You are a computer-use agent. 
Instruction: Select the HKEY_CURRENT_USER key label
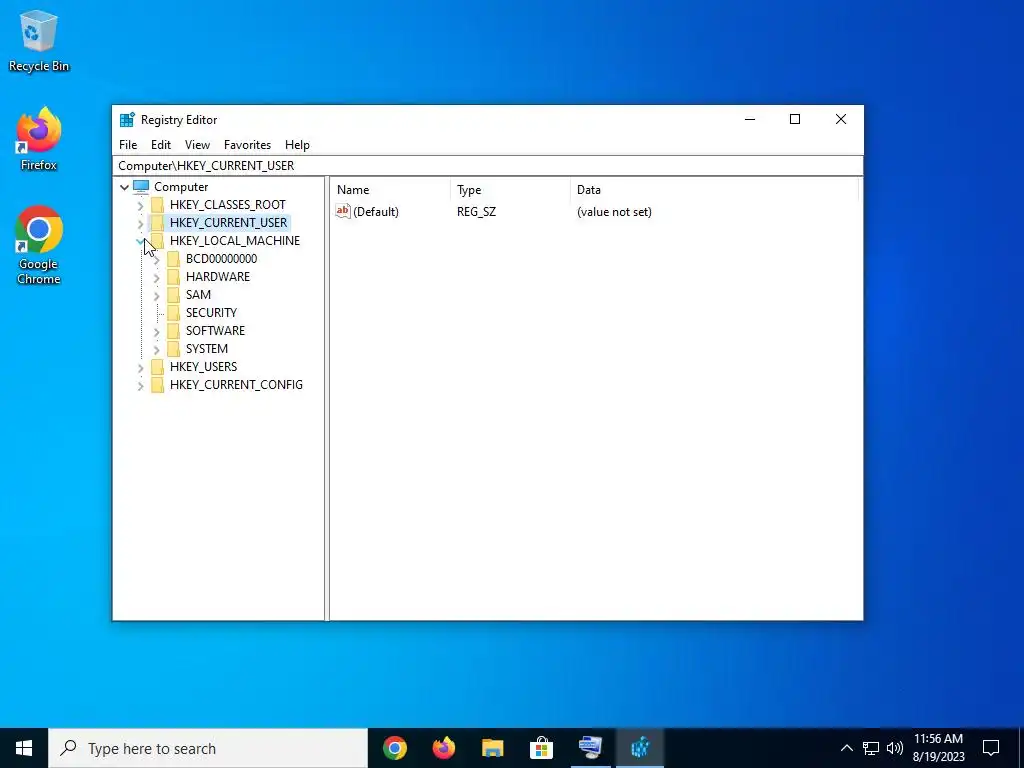click(x=228, y=223)
